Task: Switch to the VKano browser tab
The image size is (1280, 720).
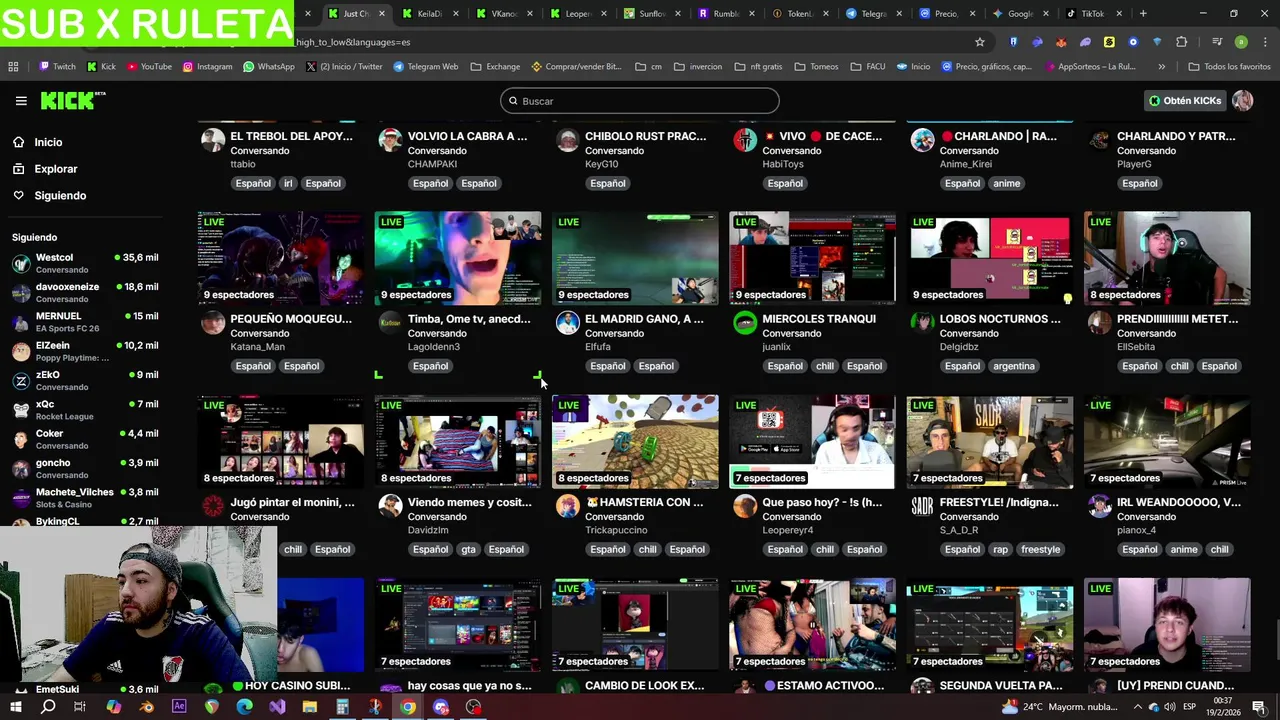Action: (504, 14)
